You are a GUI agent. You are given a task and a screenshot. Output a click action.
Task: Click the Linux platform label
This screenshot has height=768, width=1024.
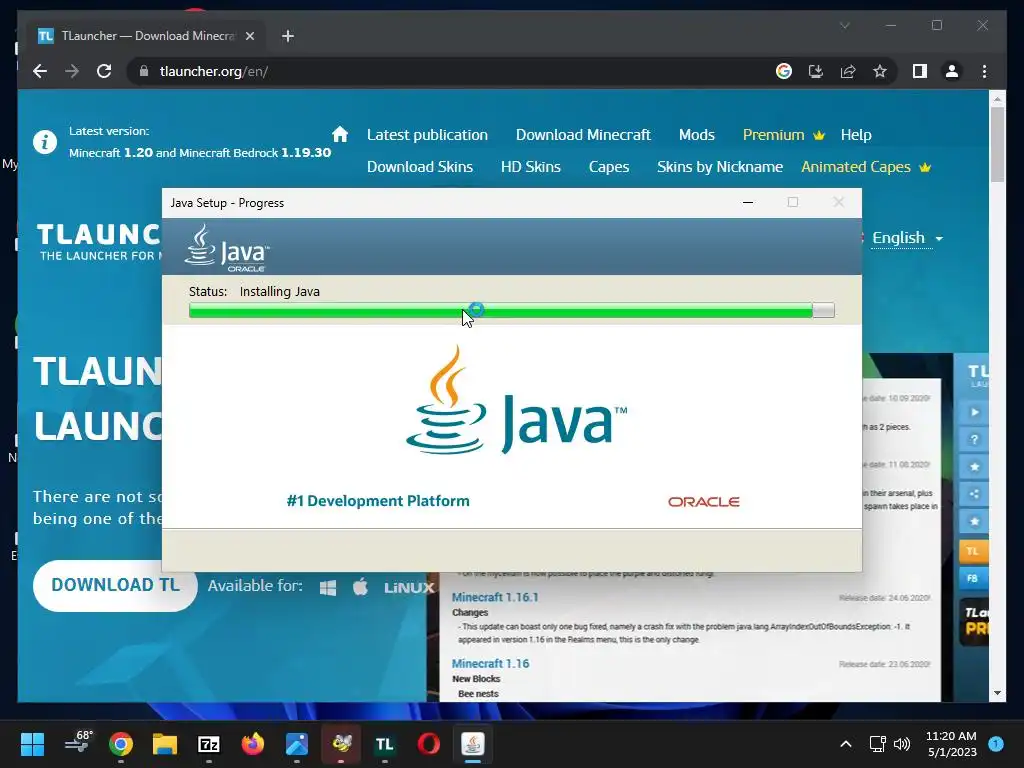tap(409, 588)
